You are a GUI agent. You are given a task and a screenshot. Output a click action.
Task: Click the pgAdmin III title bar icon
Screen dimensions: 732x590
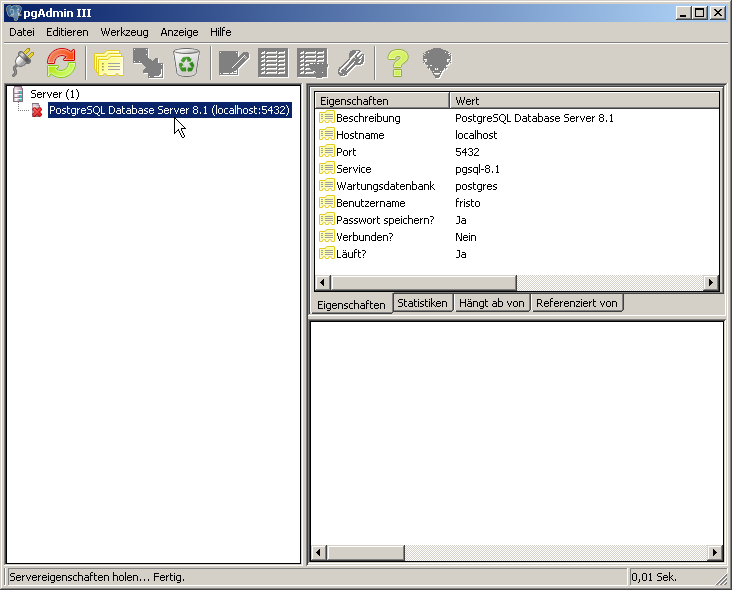coord(14,13)
